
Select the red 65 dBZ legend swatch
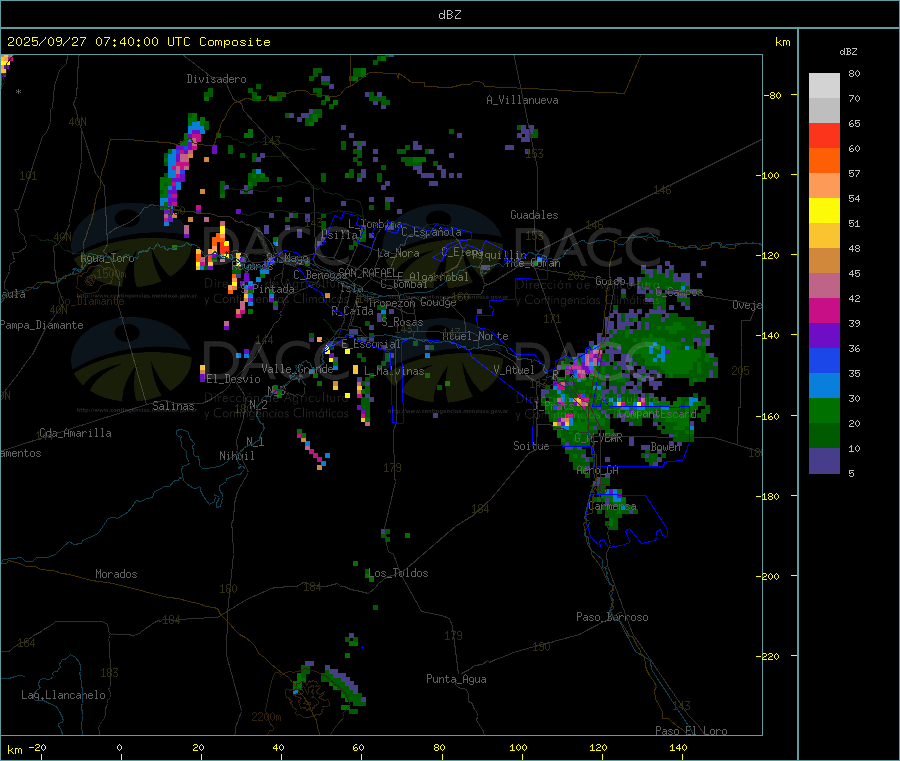[824, 135]
